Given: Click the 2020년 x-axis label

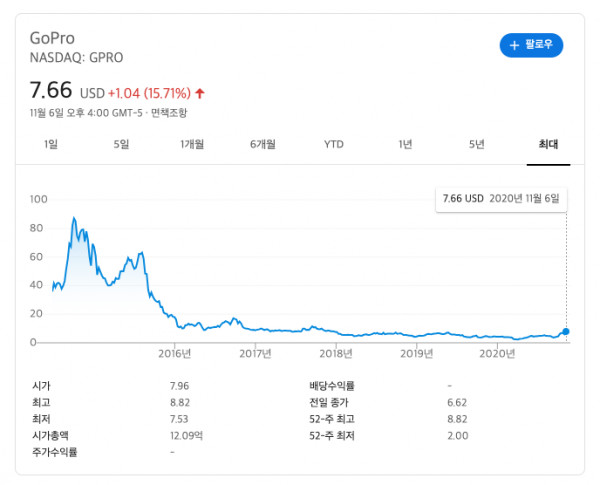Looking at the screenshot, I should [x=497, y=353].
